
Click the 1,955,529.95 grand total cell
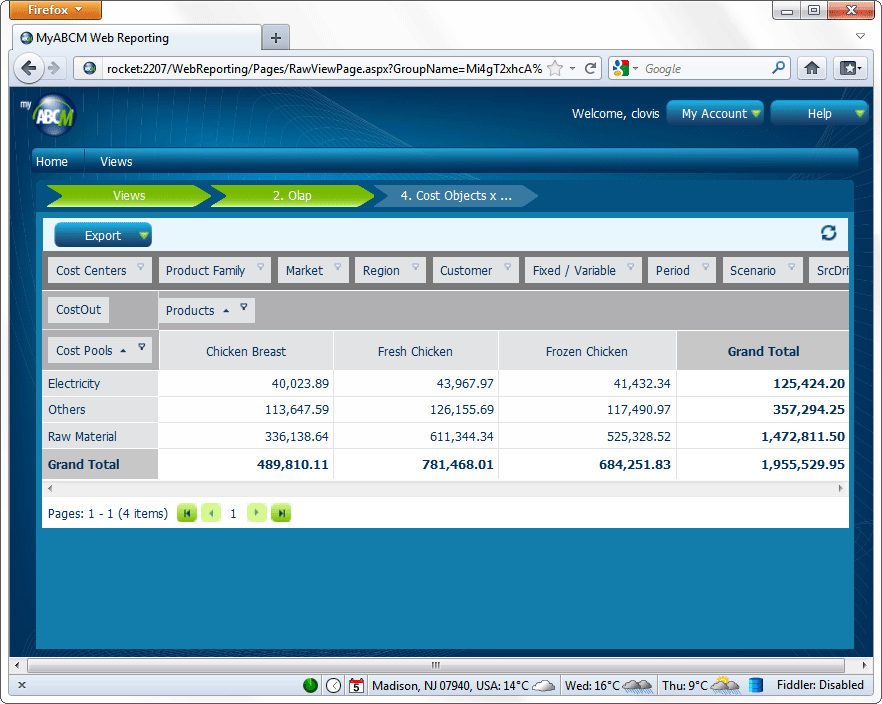(763, 464)
